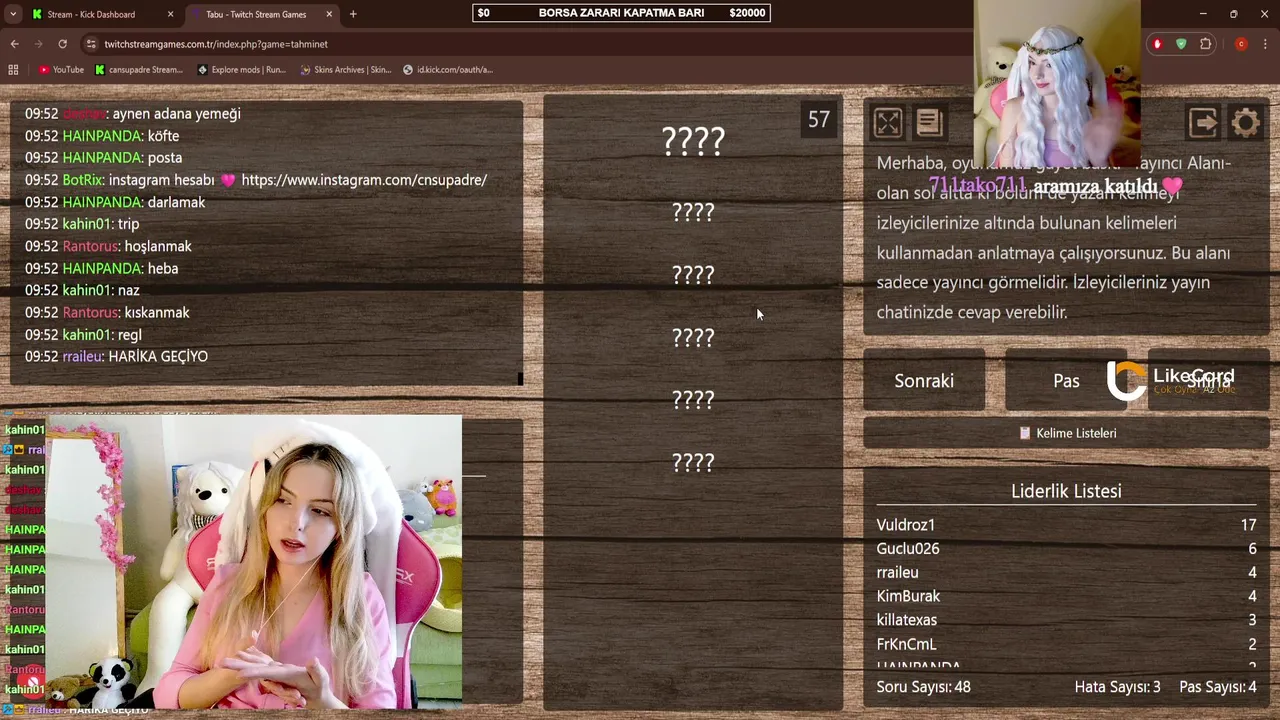Screen dimensions: 1280x720
Task: Open the tab search chevron in Chrome
Action: click(13, 14)
